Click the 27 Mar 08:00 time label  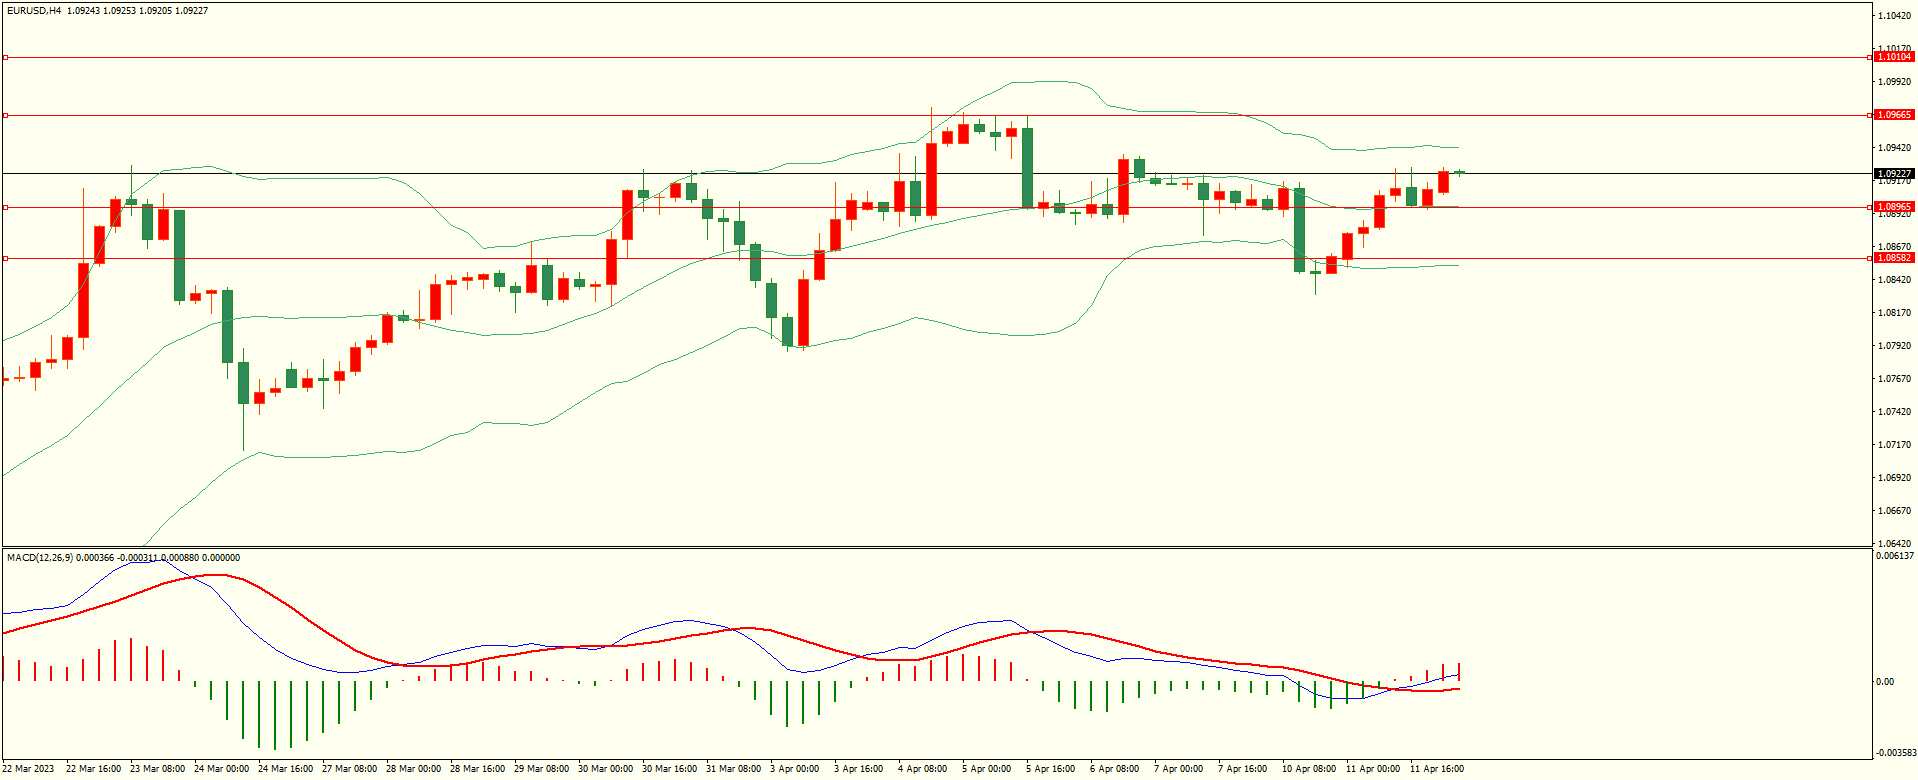349,769
